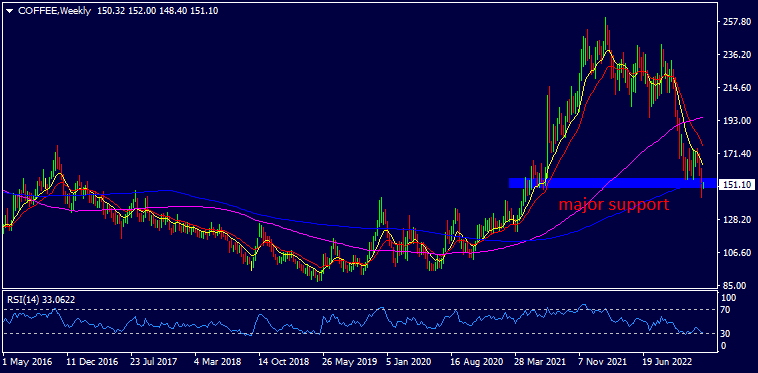Click the 11 Dec 2016 date label
Screen dimensions: 758x373
[92, 361]
